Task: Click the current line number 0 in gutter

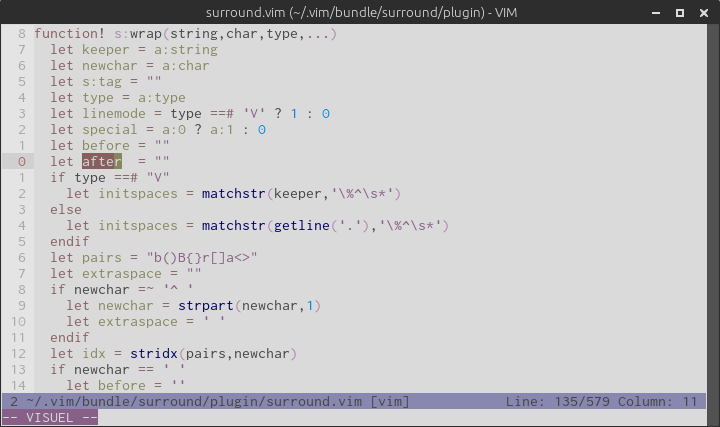Action: click(x=22, y=162)
